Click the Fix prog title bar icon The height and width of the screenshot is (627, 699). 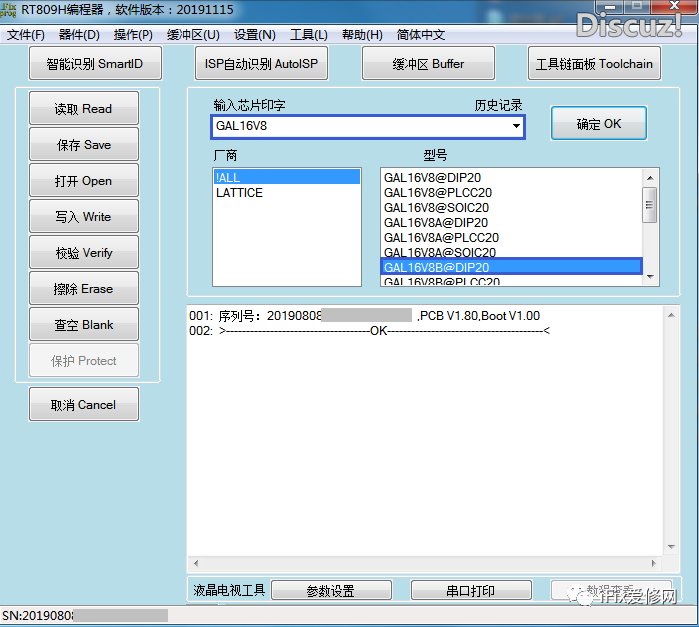point(8,10)
